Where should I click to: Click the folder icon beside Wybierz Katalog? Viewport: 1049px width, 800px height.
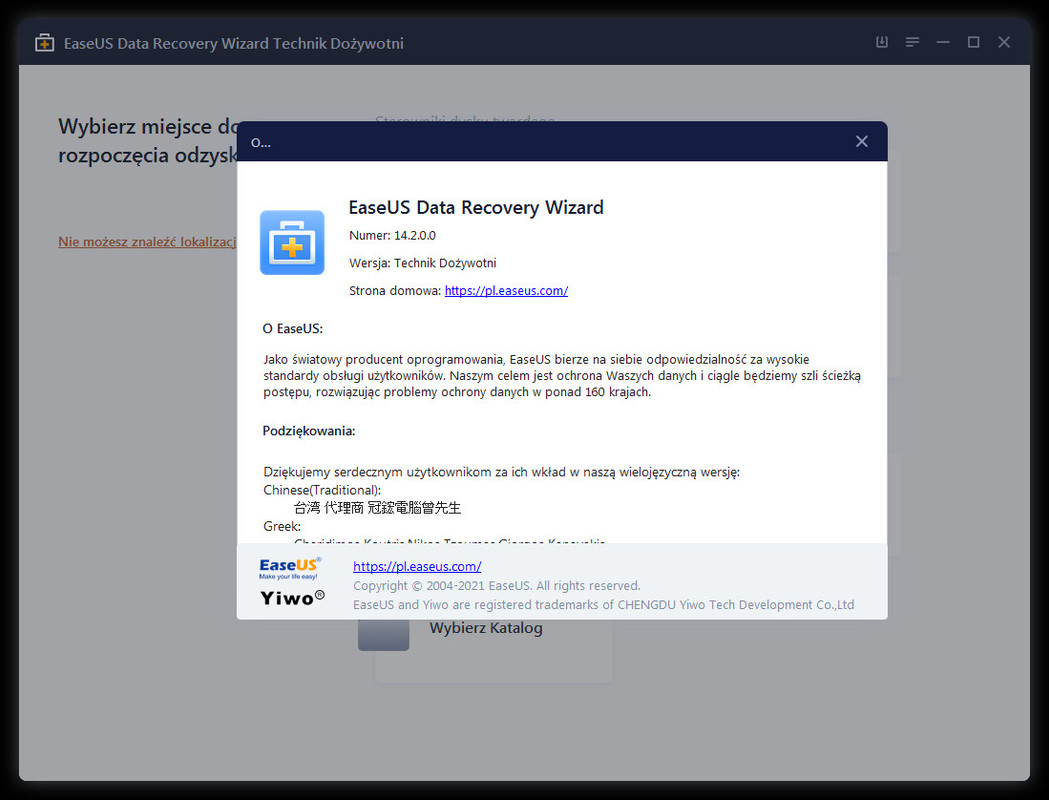(x=383, y=634)
